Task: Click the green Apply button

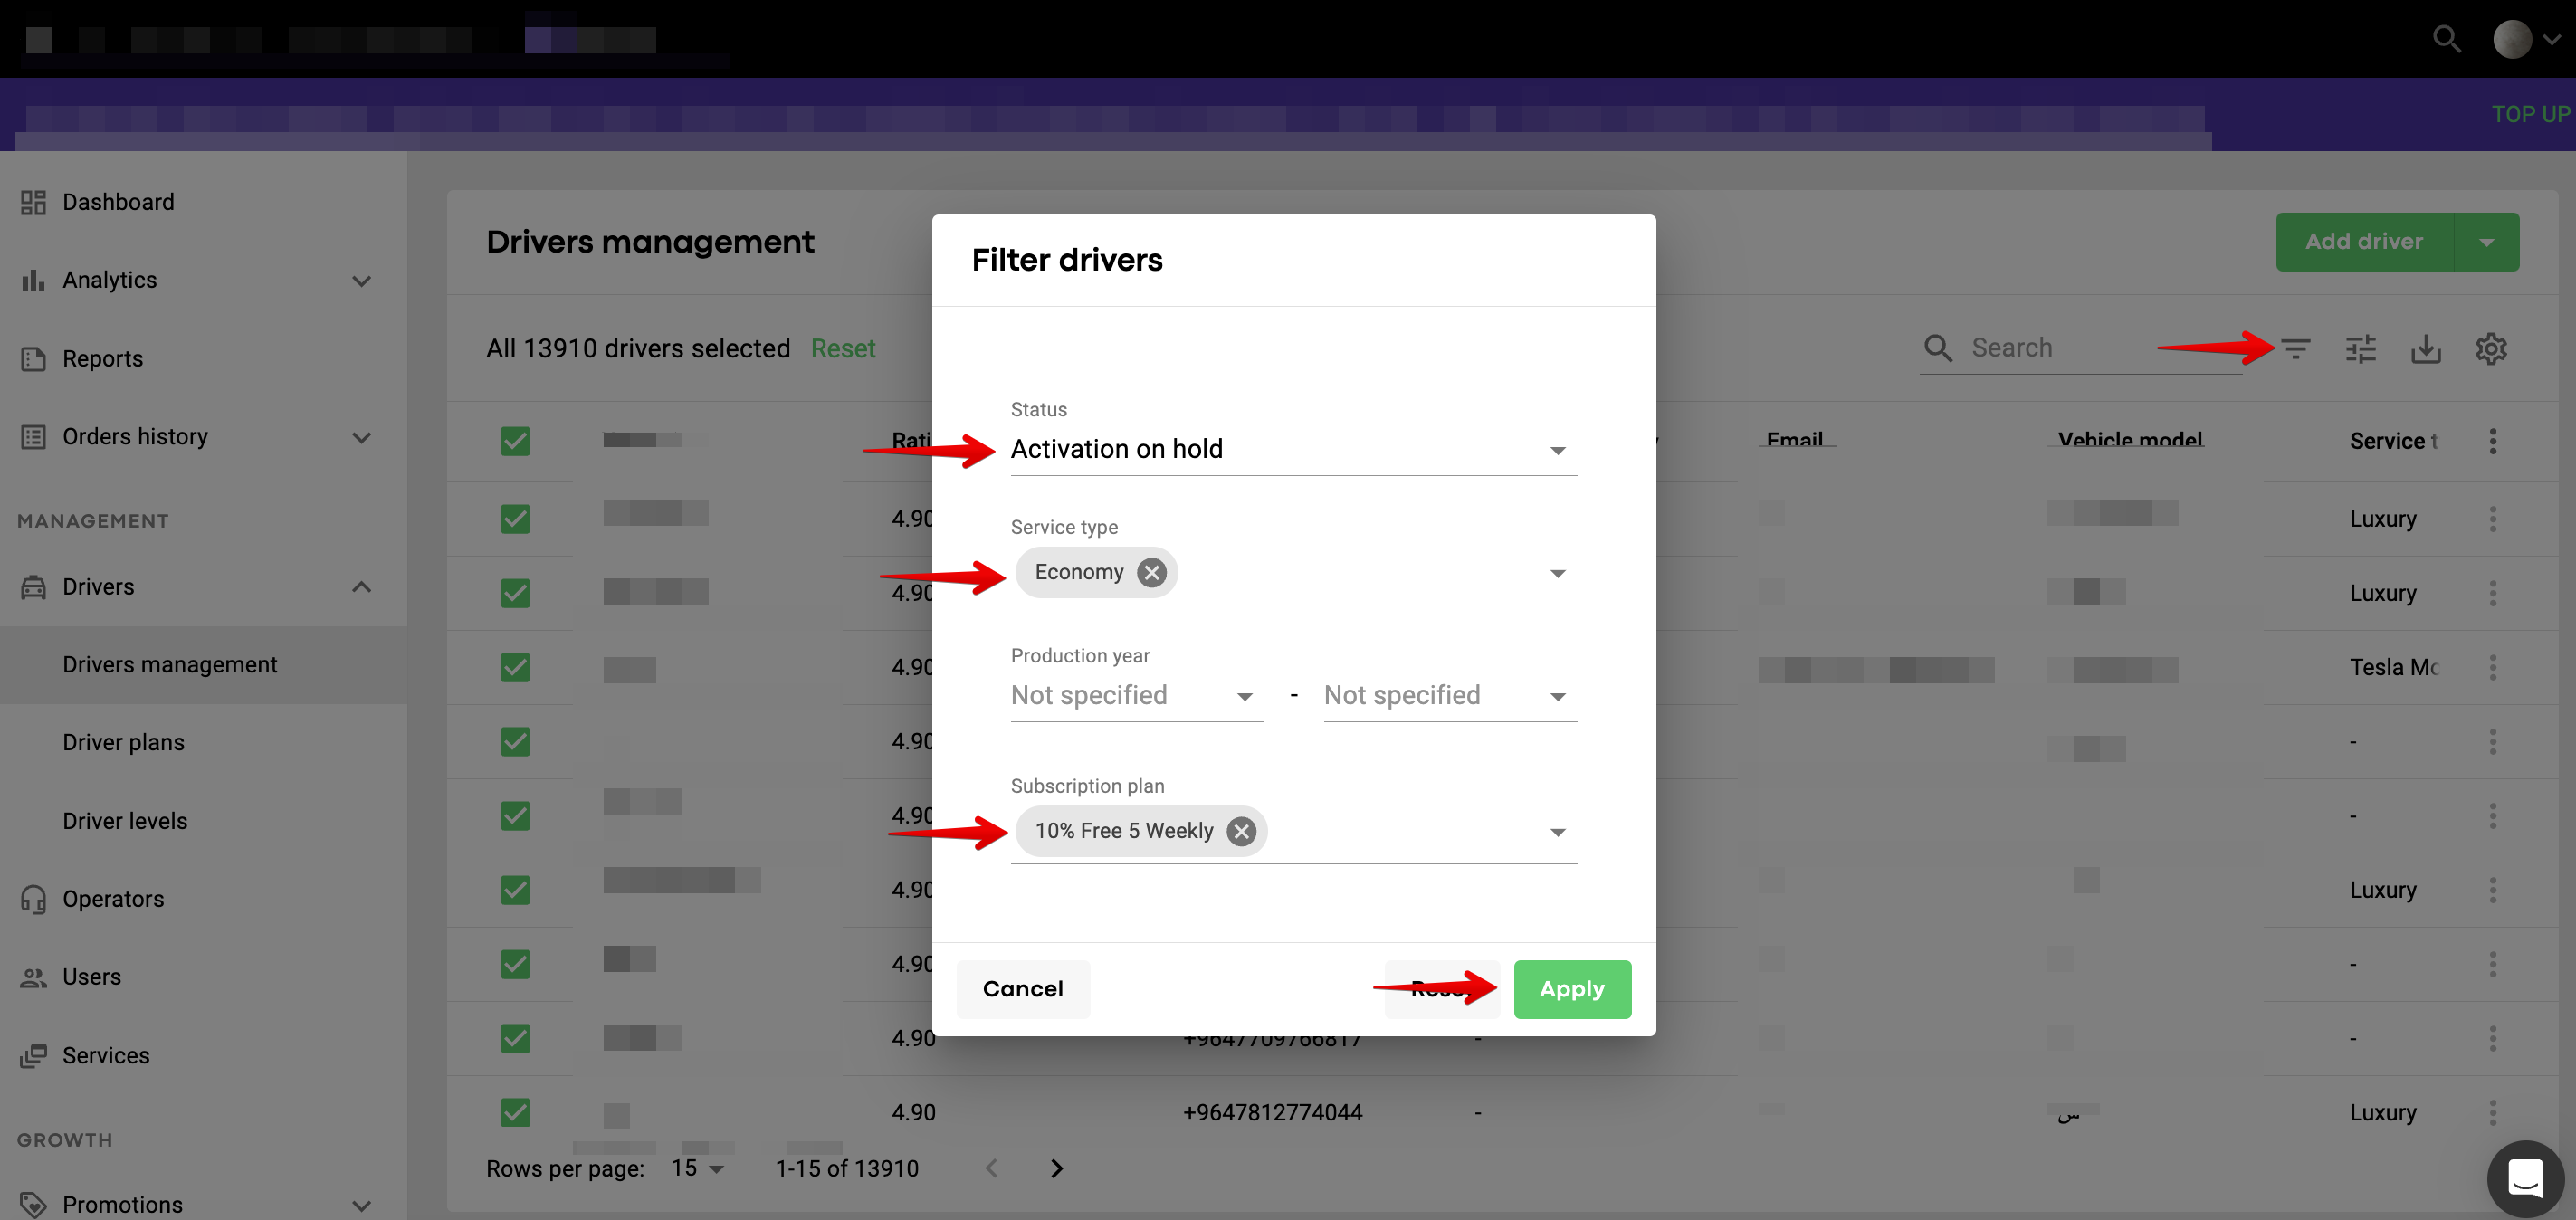Action: (1571, 989)
